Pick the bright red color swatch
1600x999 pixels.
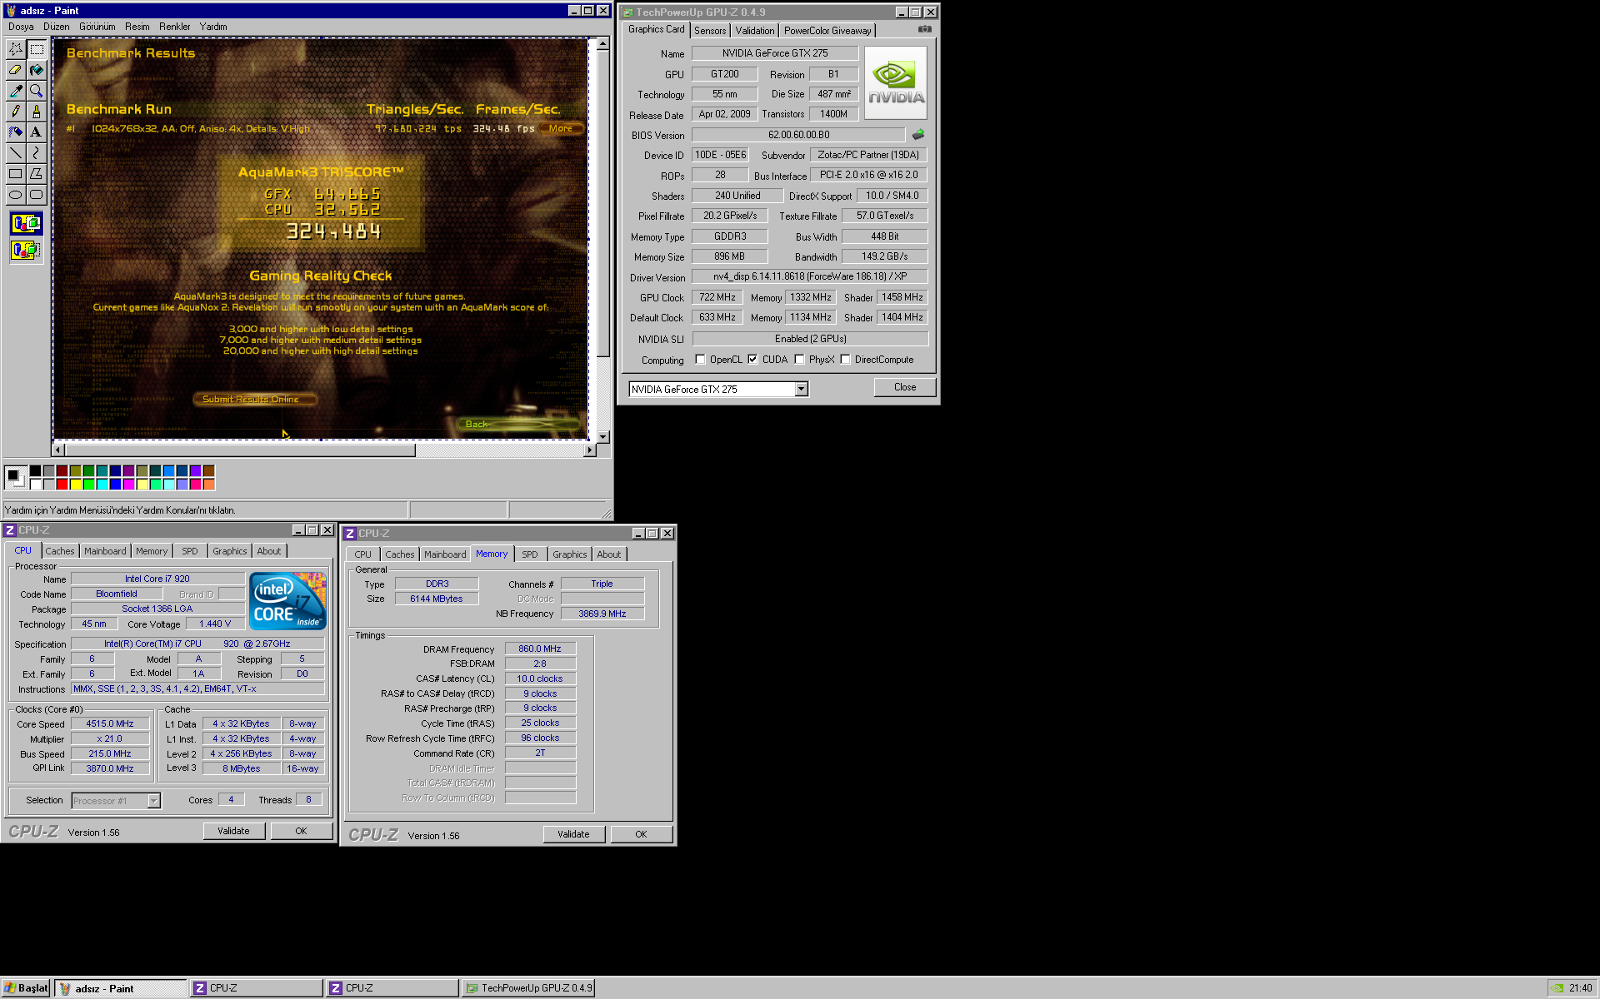[62, 484]
